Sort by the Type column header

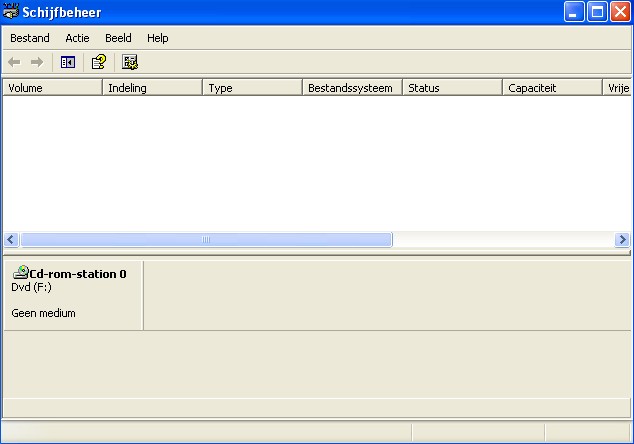253,88
